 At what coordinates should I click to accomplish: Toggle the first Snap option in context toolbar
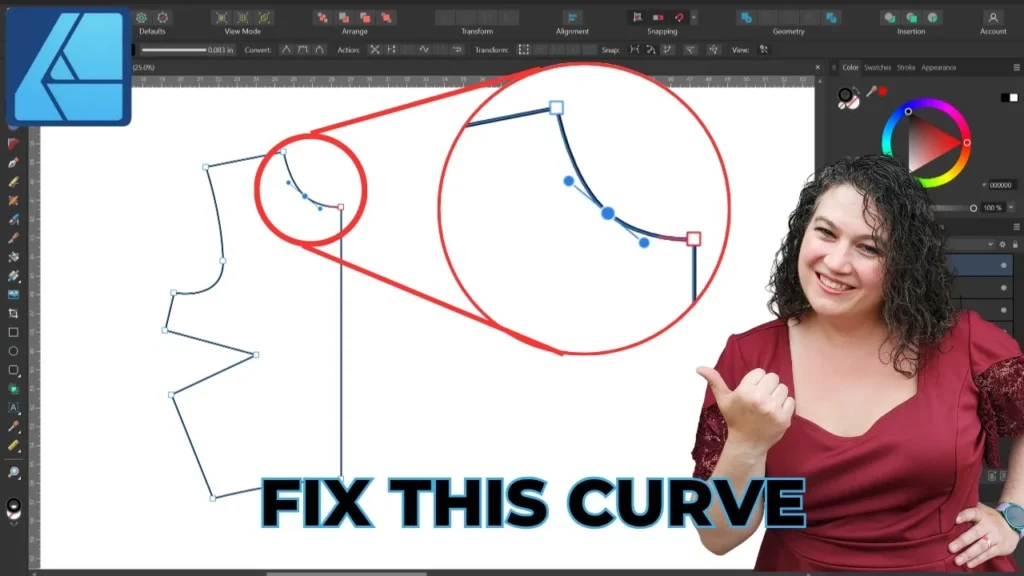[634, 50]
